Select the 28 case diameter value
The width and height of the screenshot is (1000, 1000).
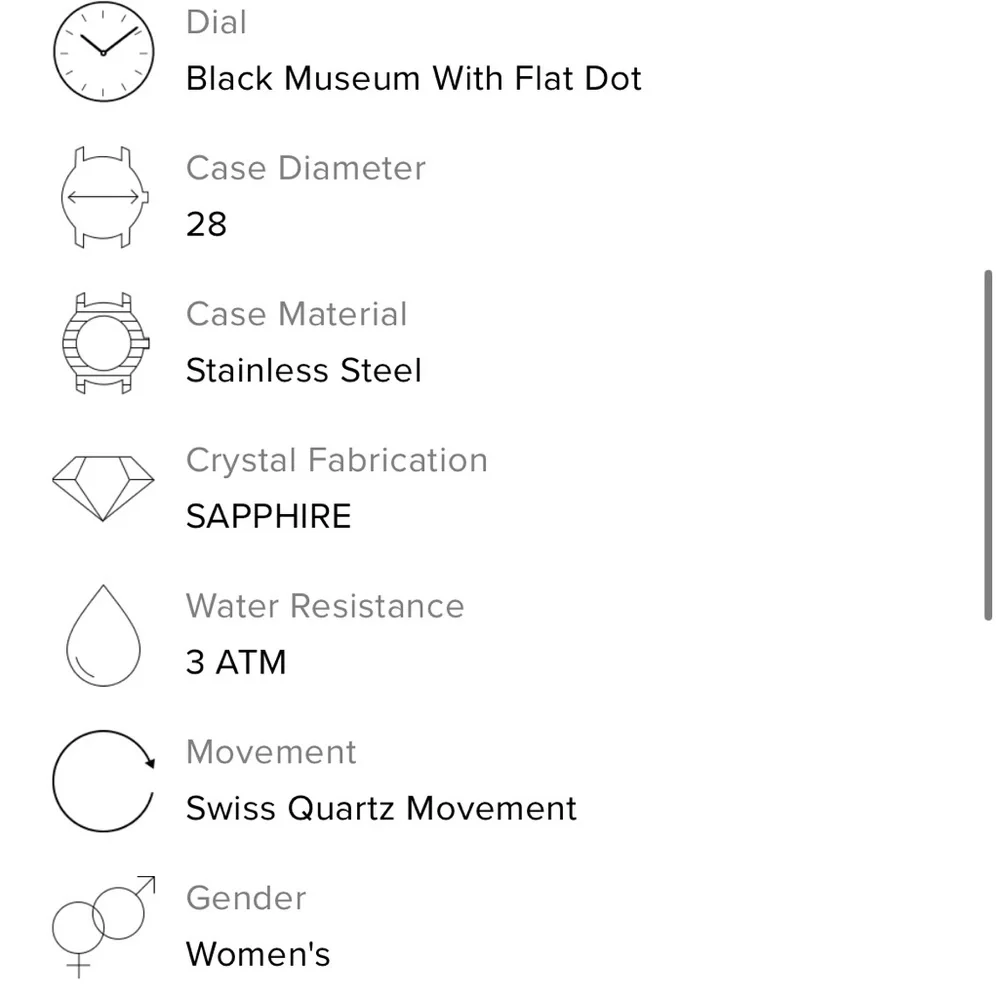[206, 224]
